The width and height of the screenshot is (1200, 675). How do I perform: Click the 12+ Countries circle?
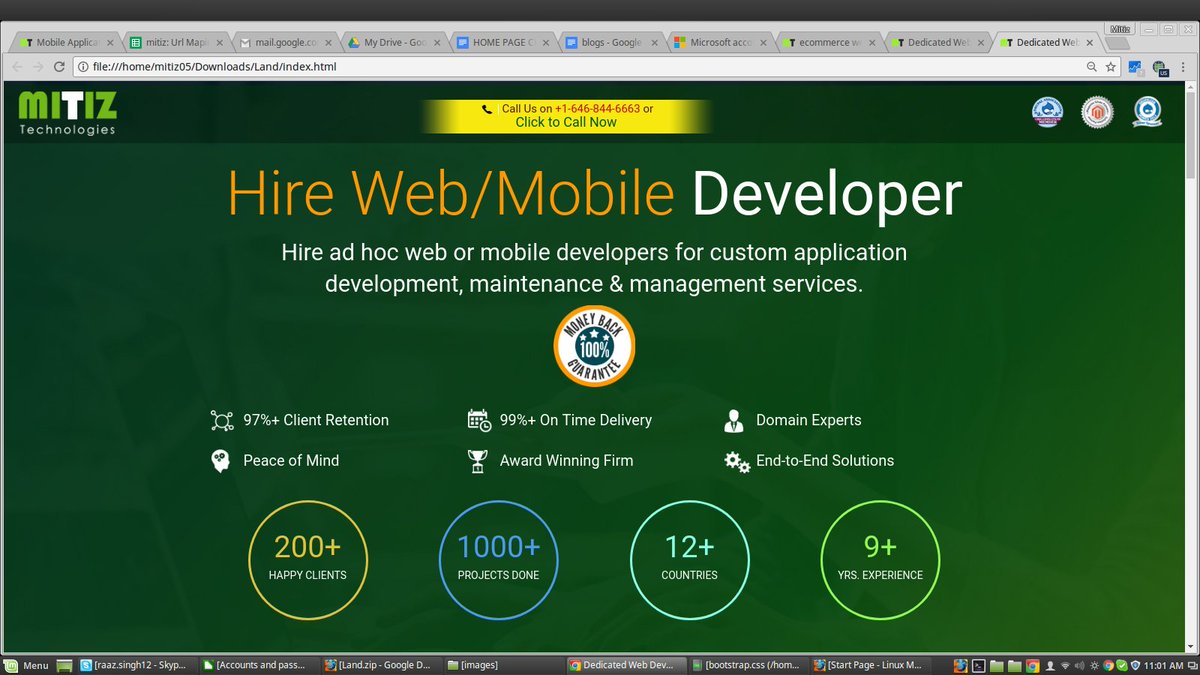(689, 558)
